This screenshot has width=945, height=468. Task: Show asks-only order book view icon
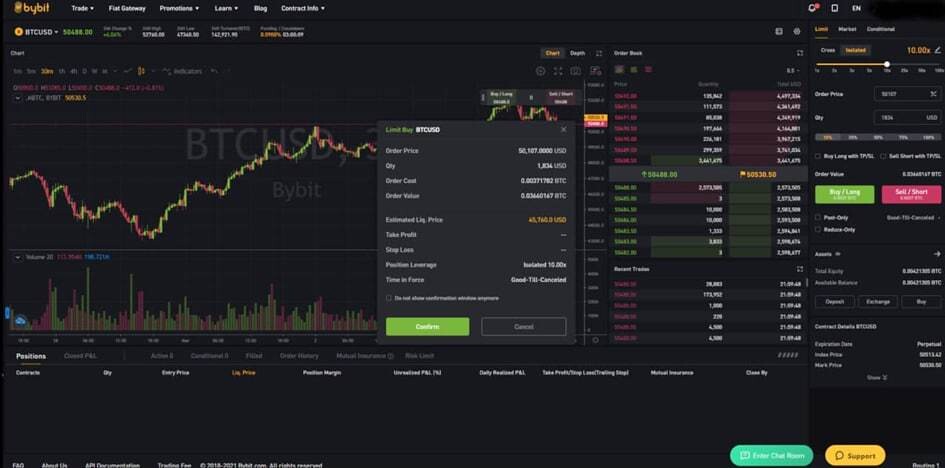(x=648, y=70)
